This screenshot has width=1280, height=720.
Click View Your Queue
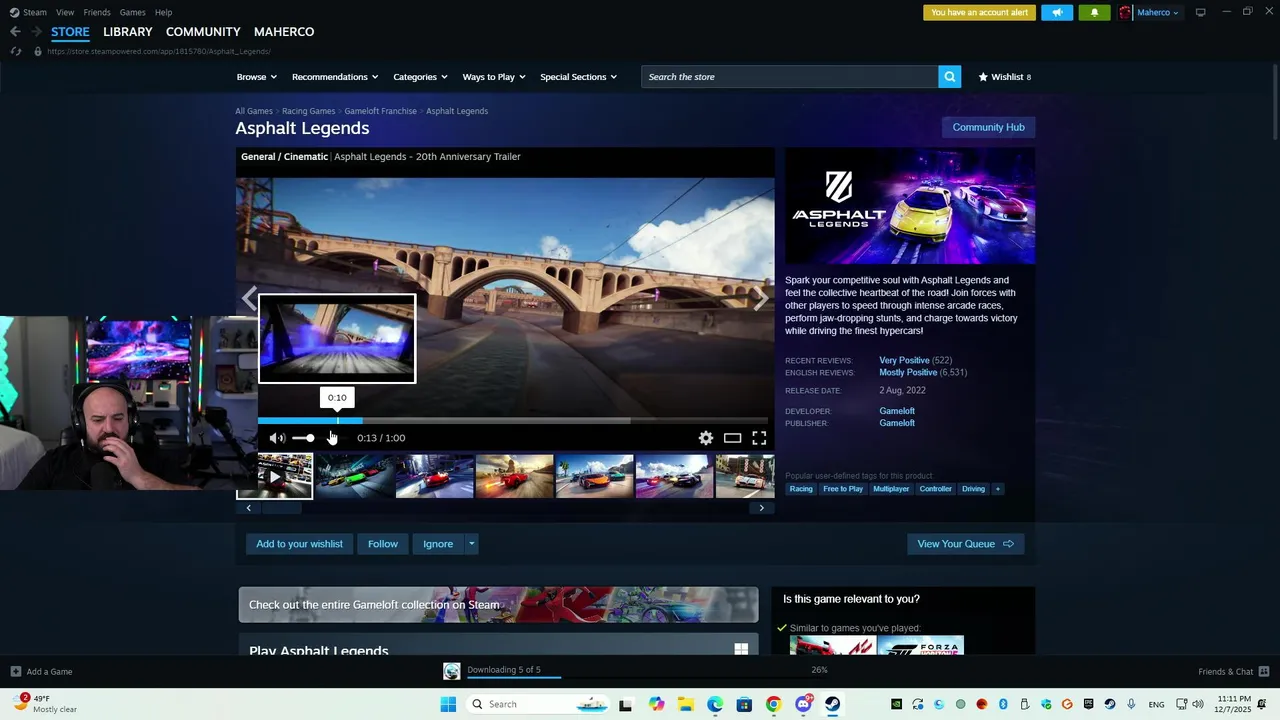(x=965, y=544)
